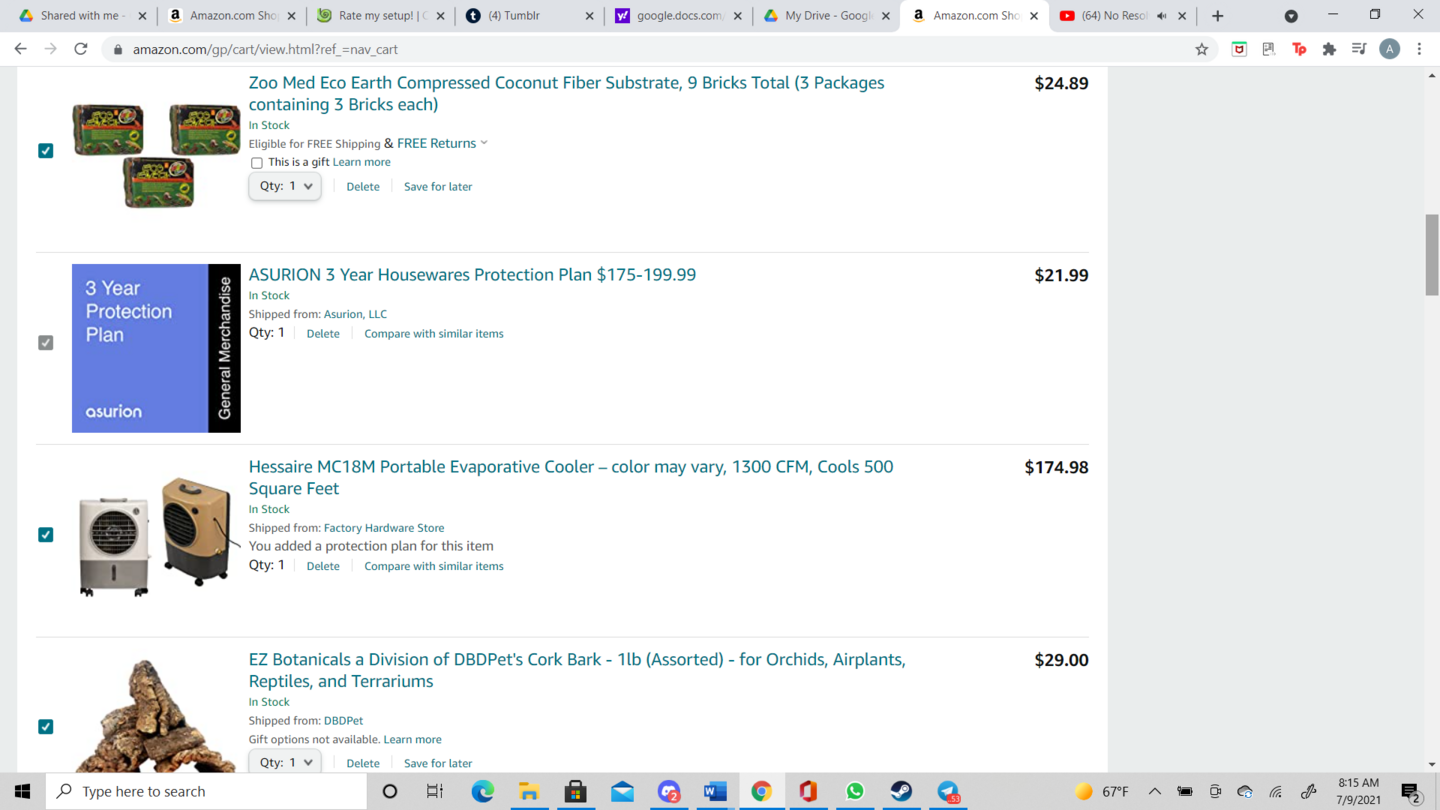Reload the Amazon cart page

click(81, 49)
